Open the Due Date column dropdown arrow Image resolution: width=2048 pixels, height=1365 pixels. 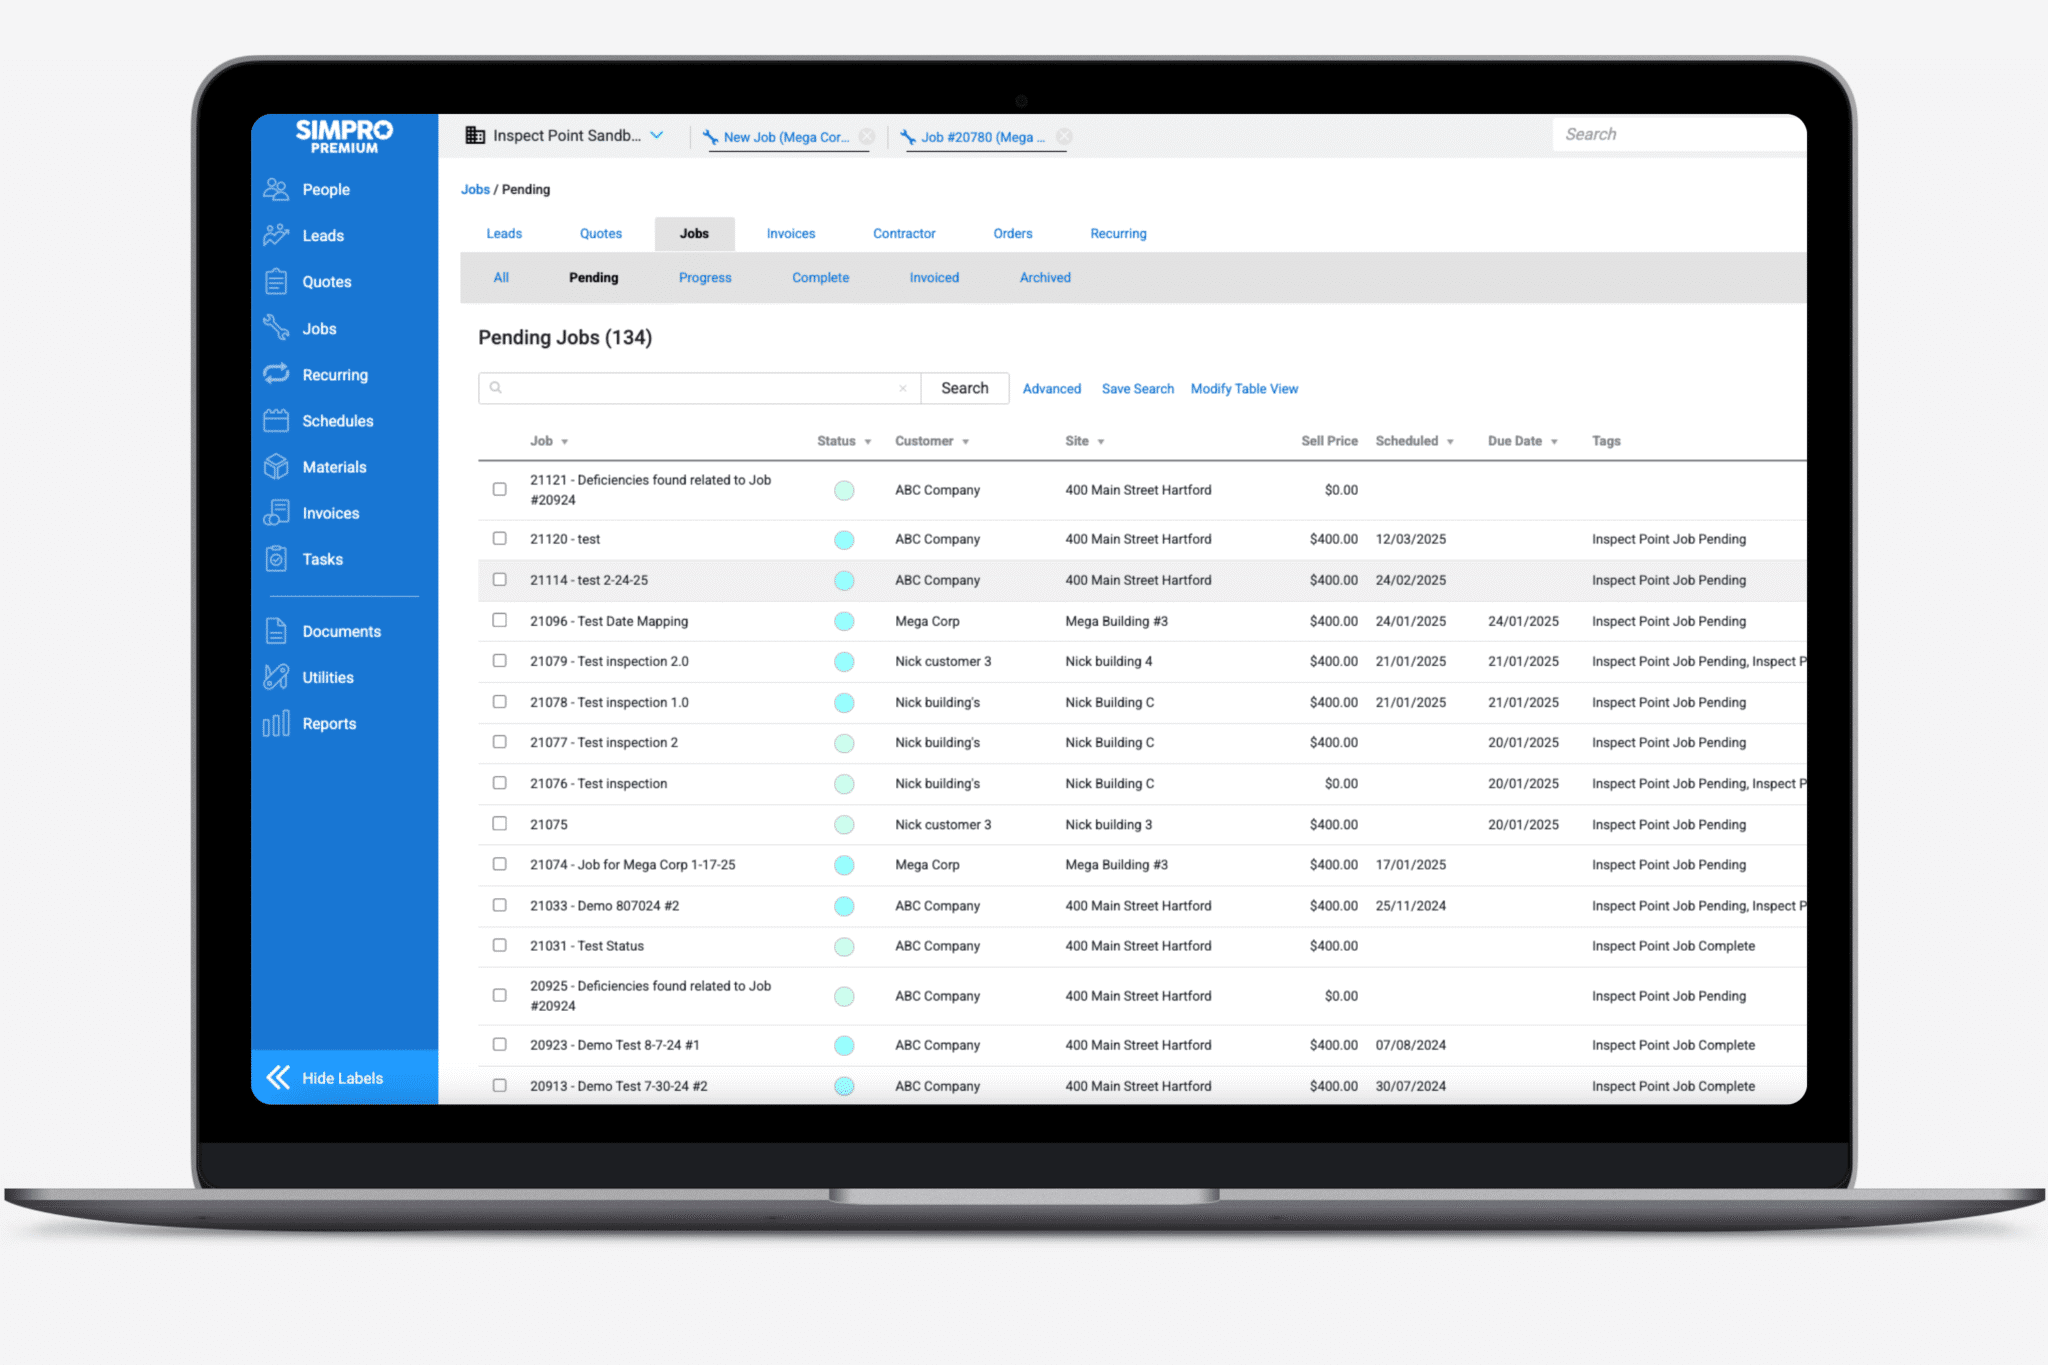tap(1554, 442)
